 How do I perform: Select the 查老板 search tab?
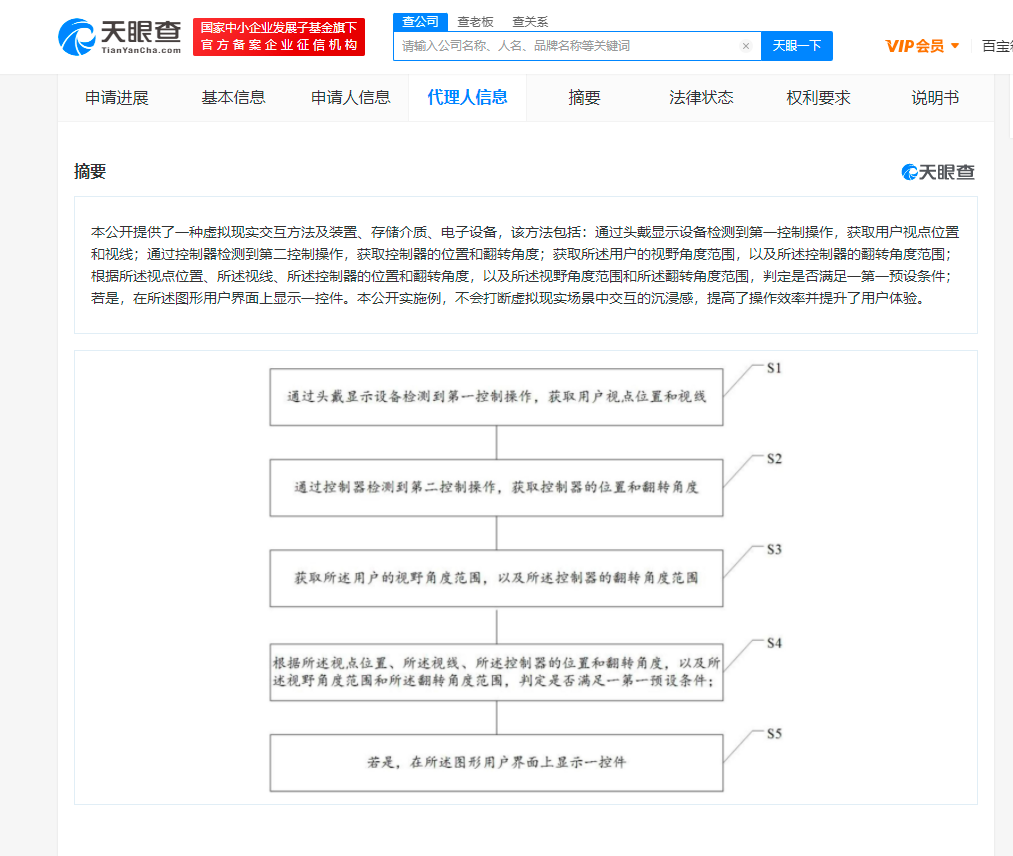(x=475, y=22)
